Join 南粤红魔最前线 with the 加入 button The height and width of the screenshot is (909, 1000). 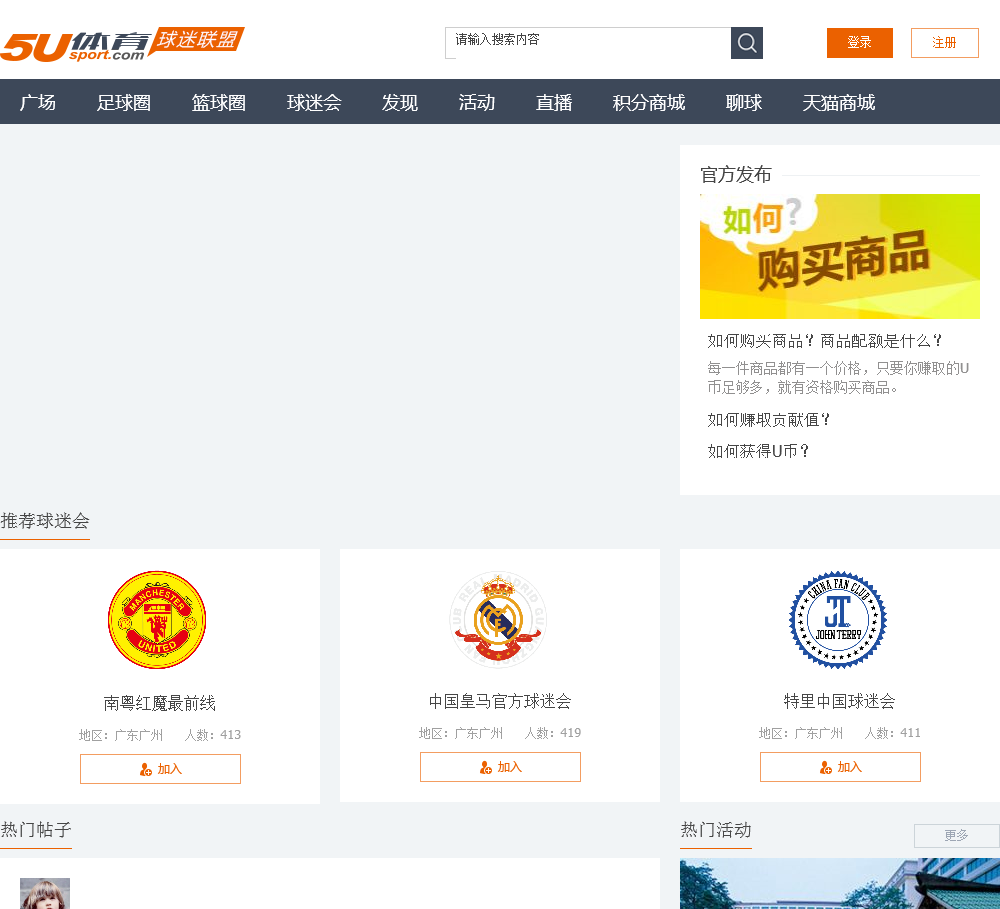tap(160, 769)
